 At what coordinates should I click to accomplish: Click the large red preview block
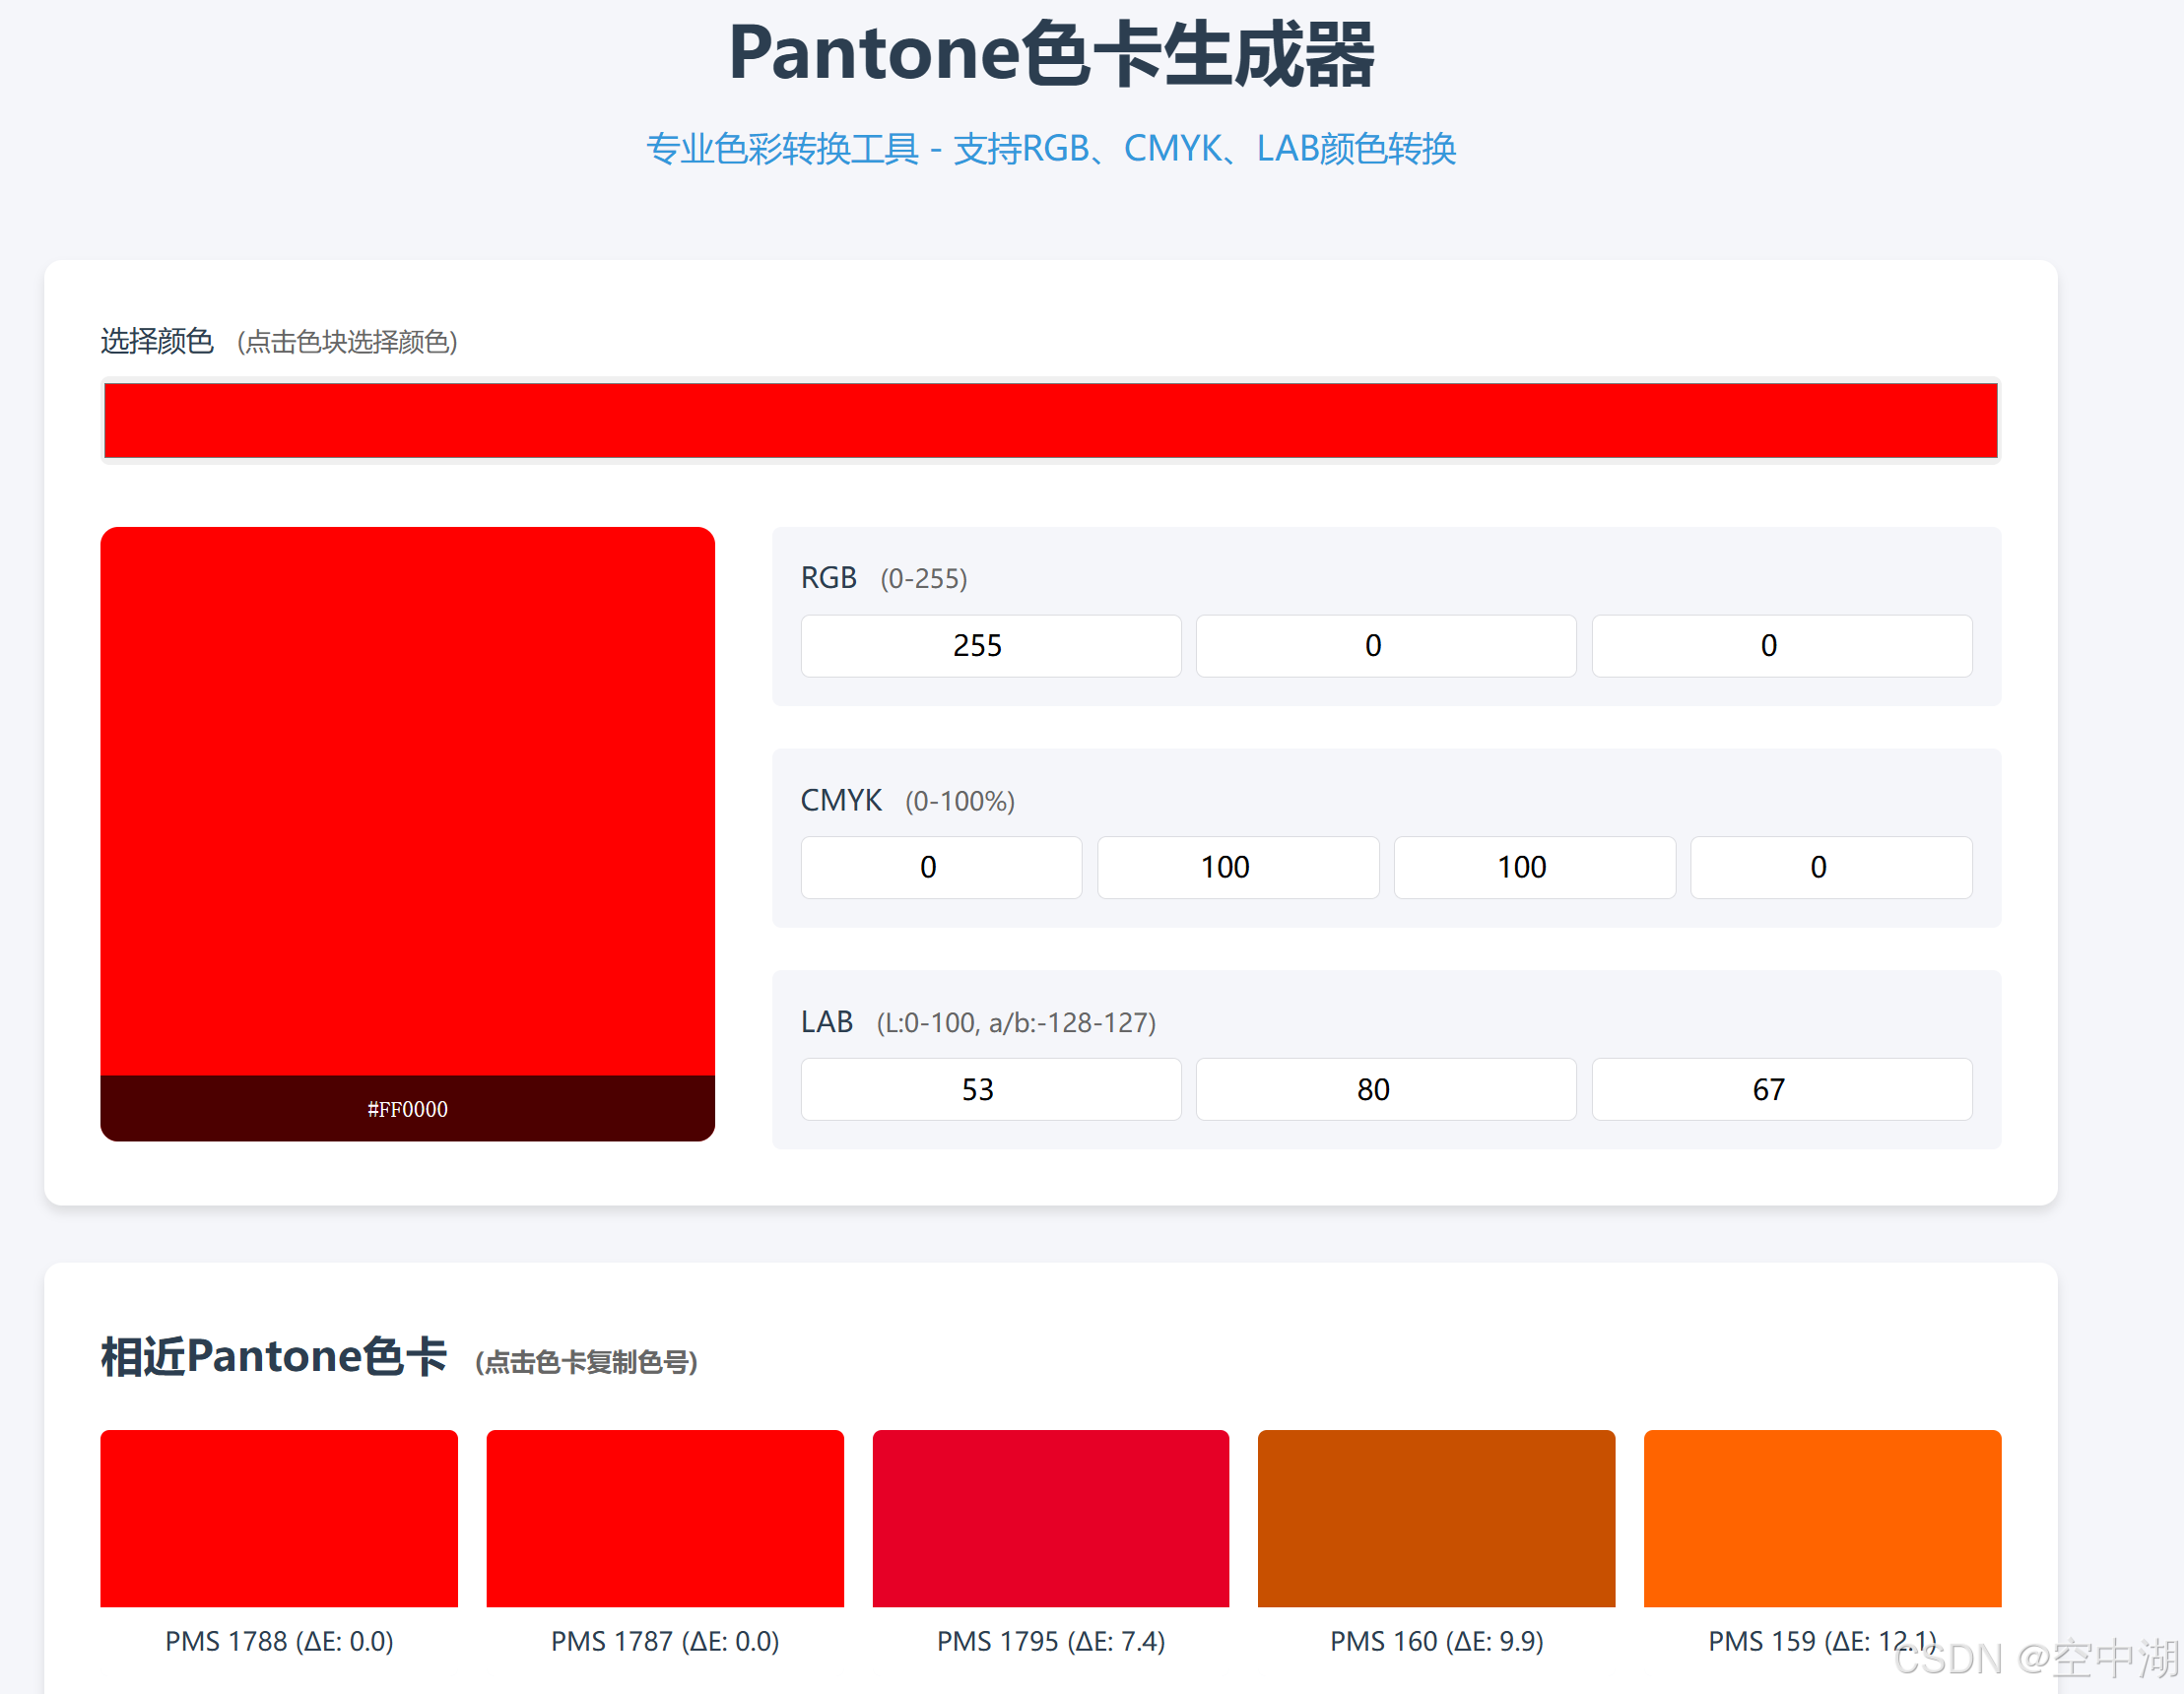point(407,800)
